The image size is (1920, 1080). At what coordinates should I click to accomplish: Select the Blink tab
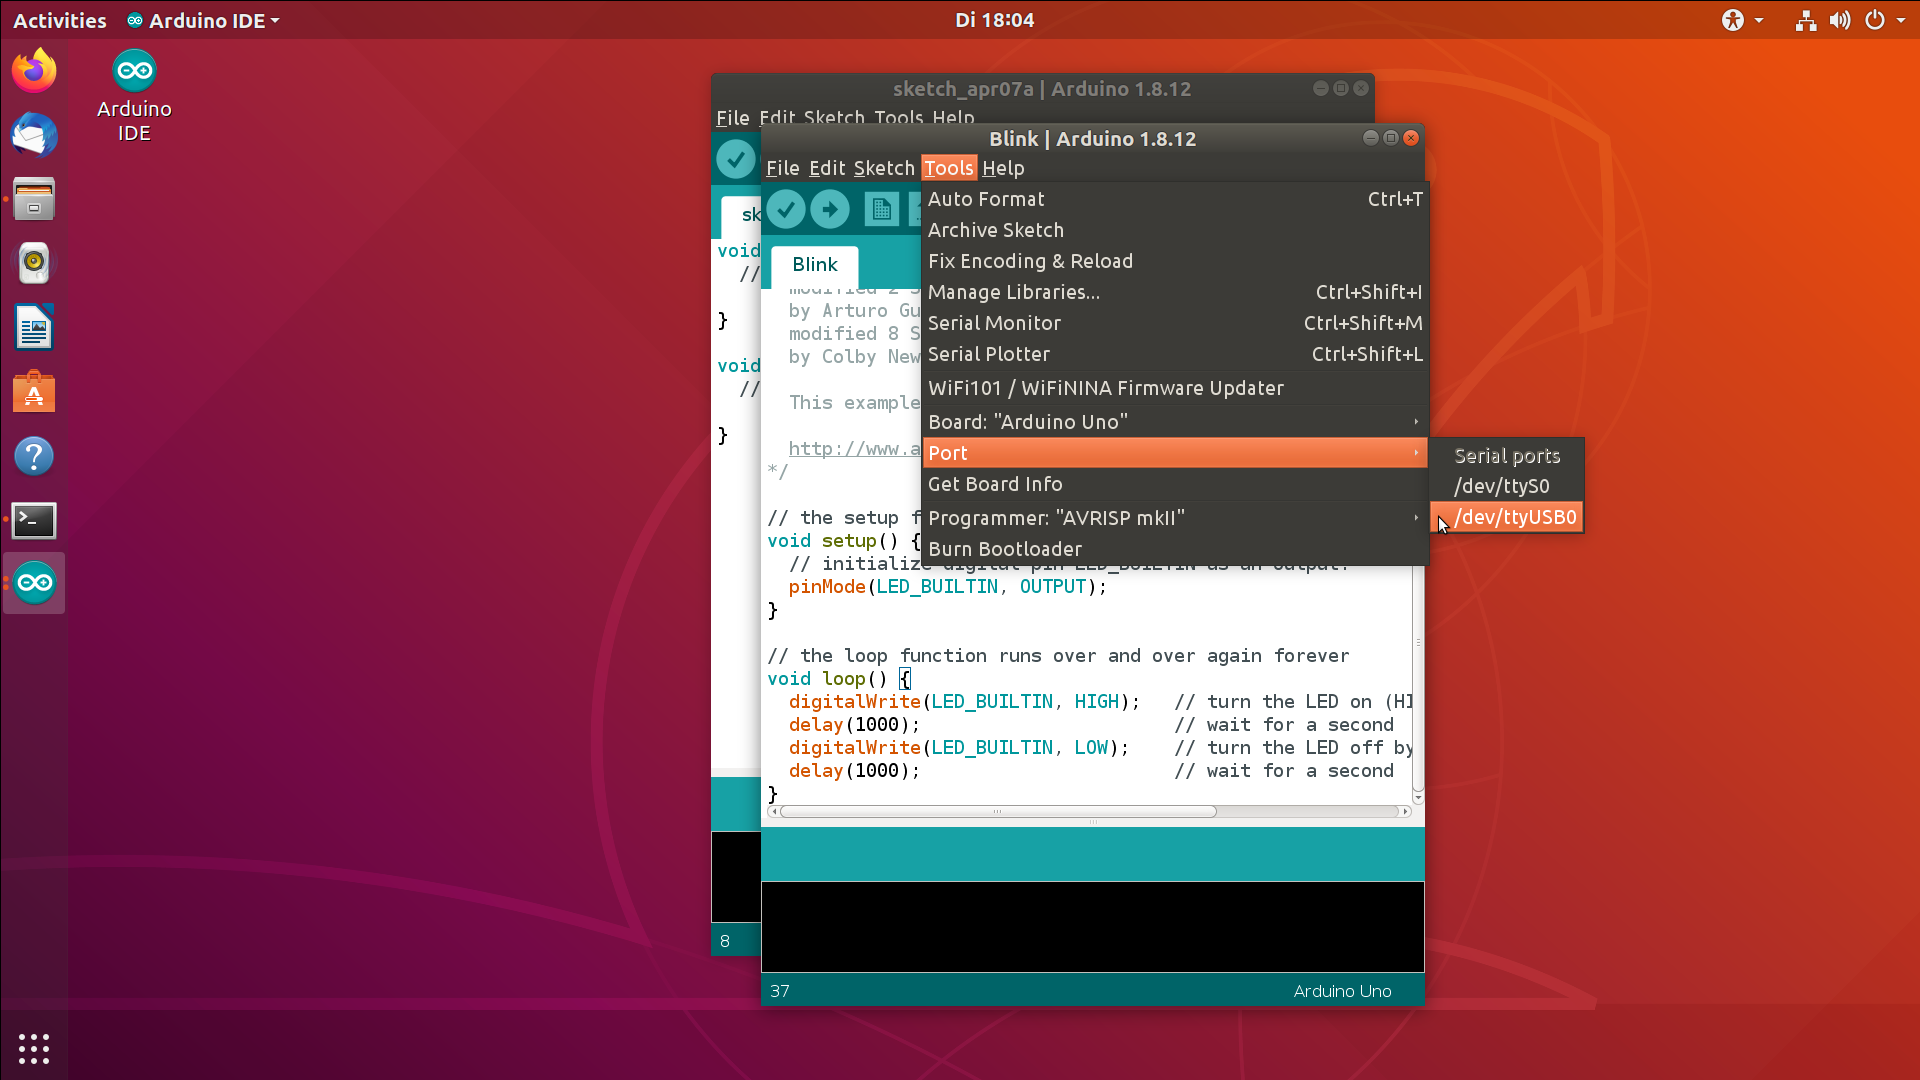tap(815, 265)
